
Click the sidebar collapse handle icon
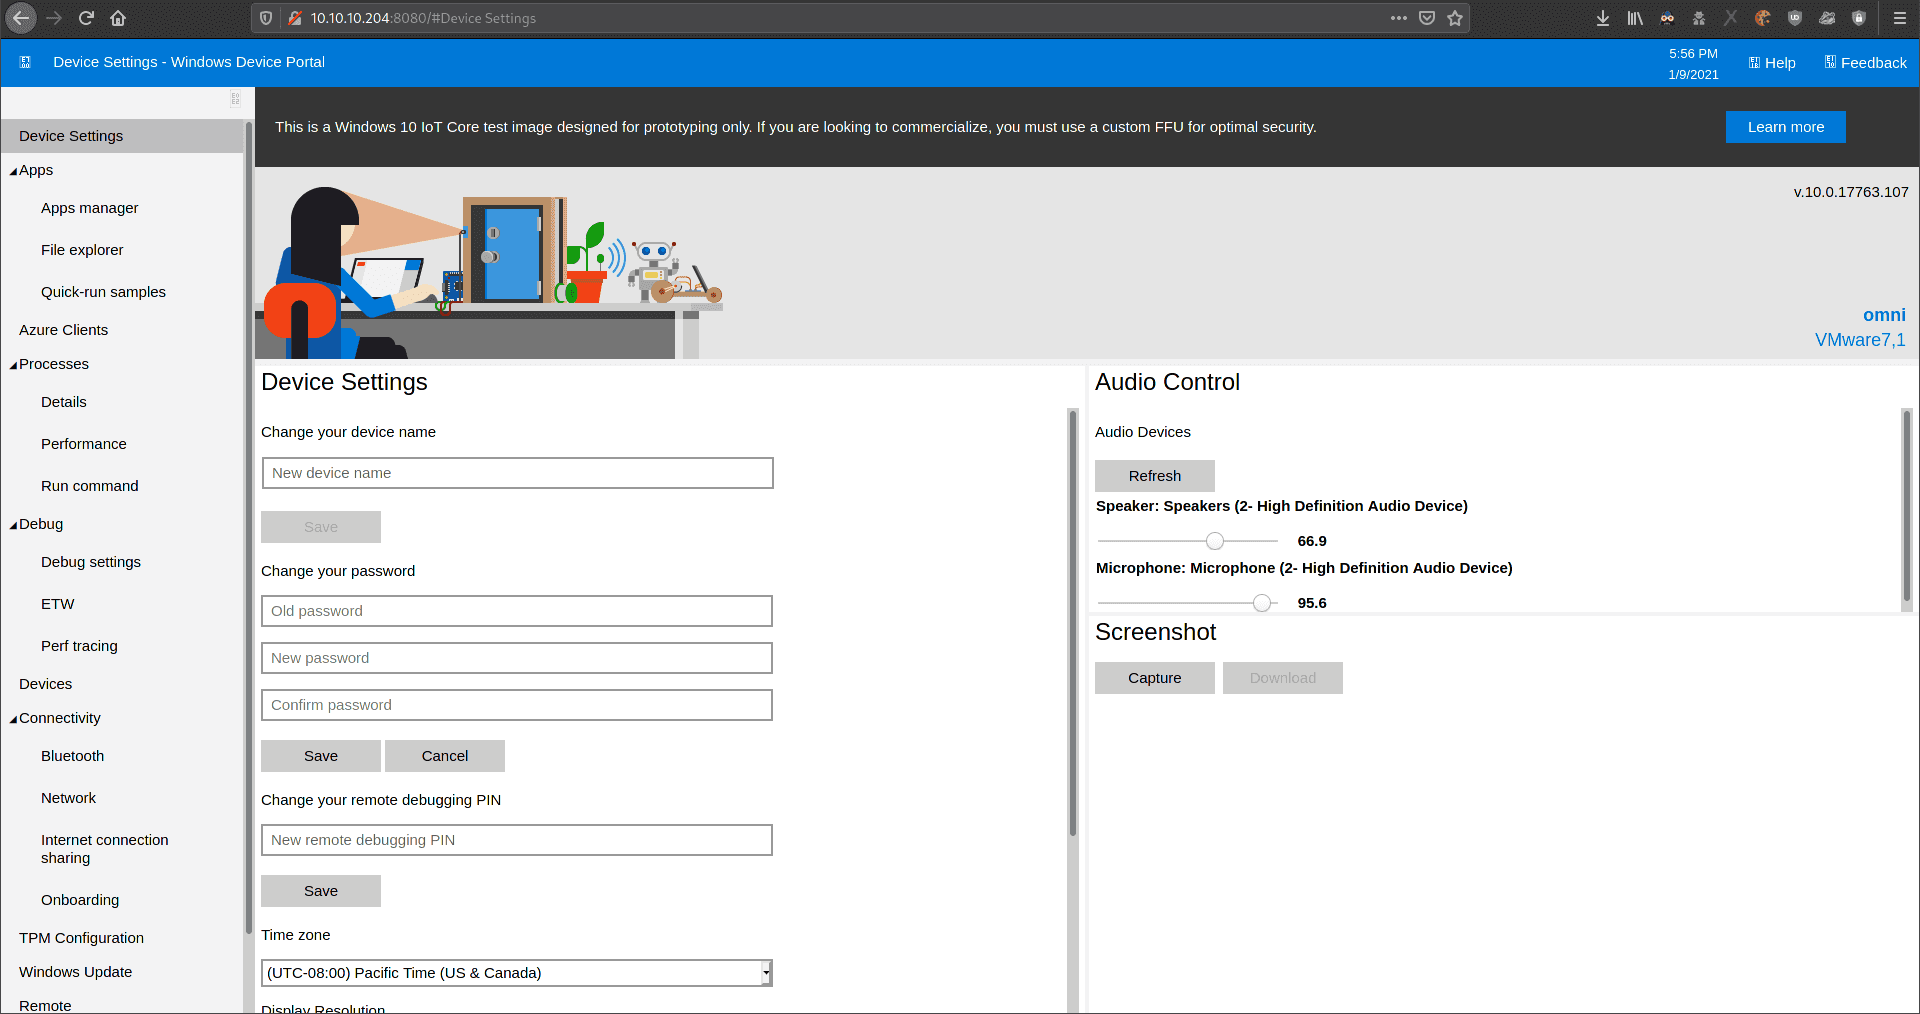point(235,99)
